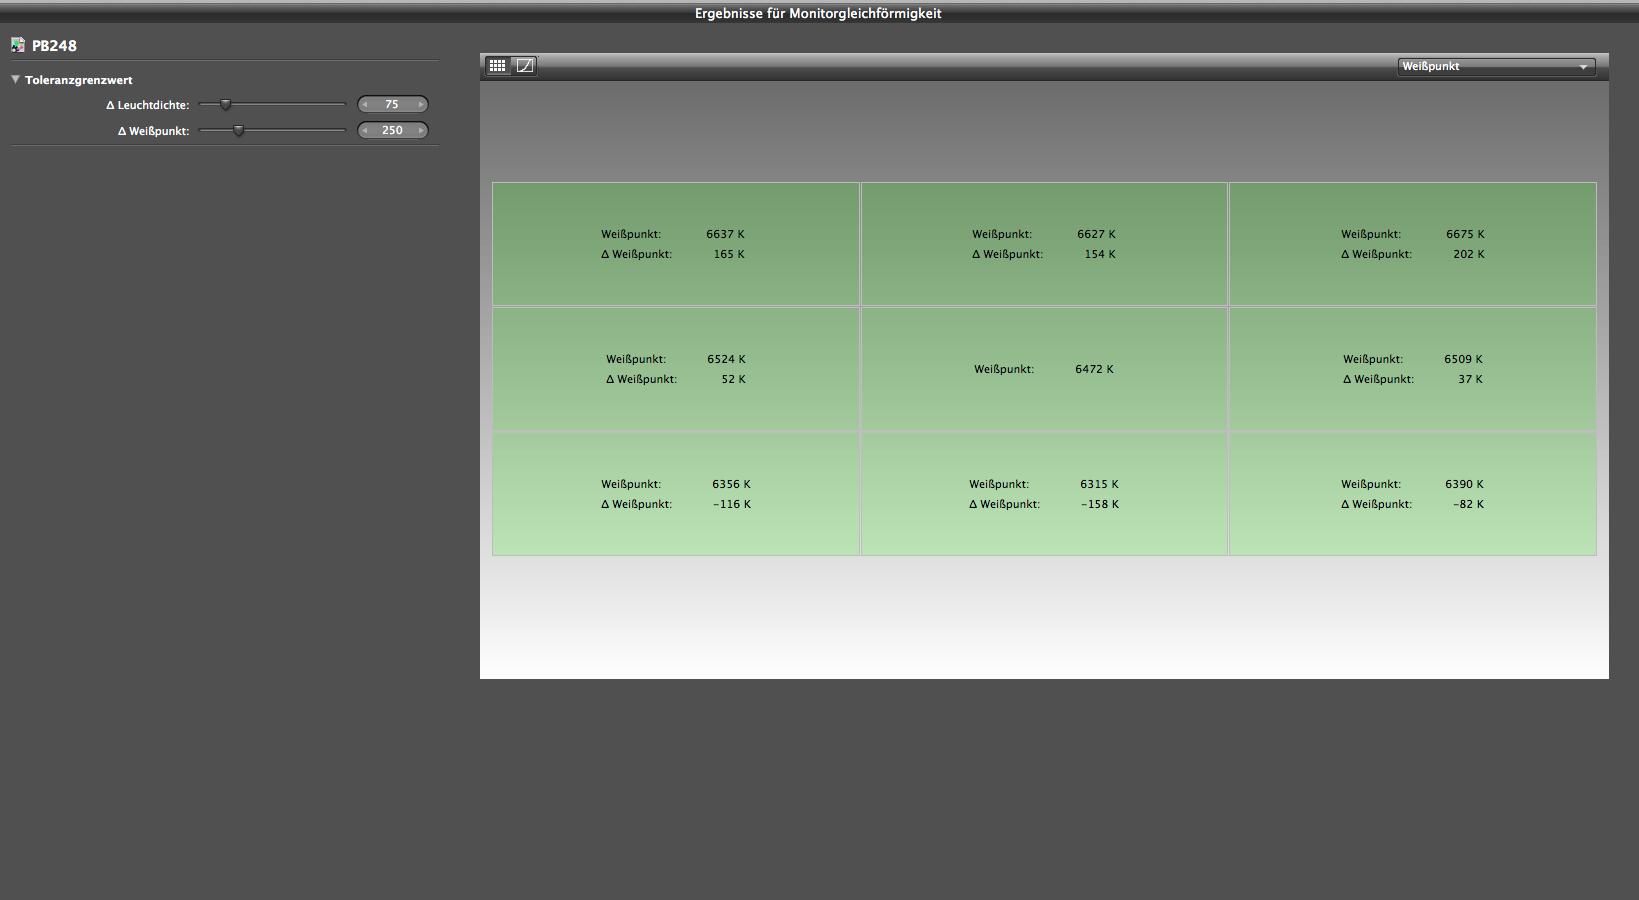Screen dimensions: 1639x900
Task: Select the top-left cell with 6637 K
Action: 676,244
